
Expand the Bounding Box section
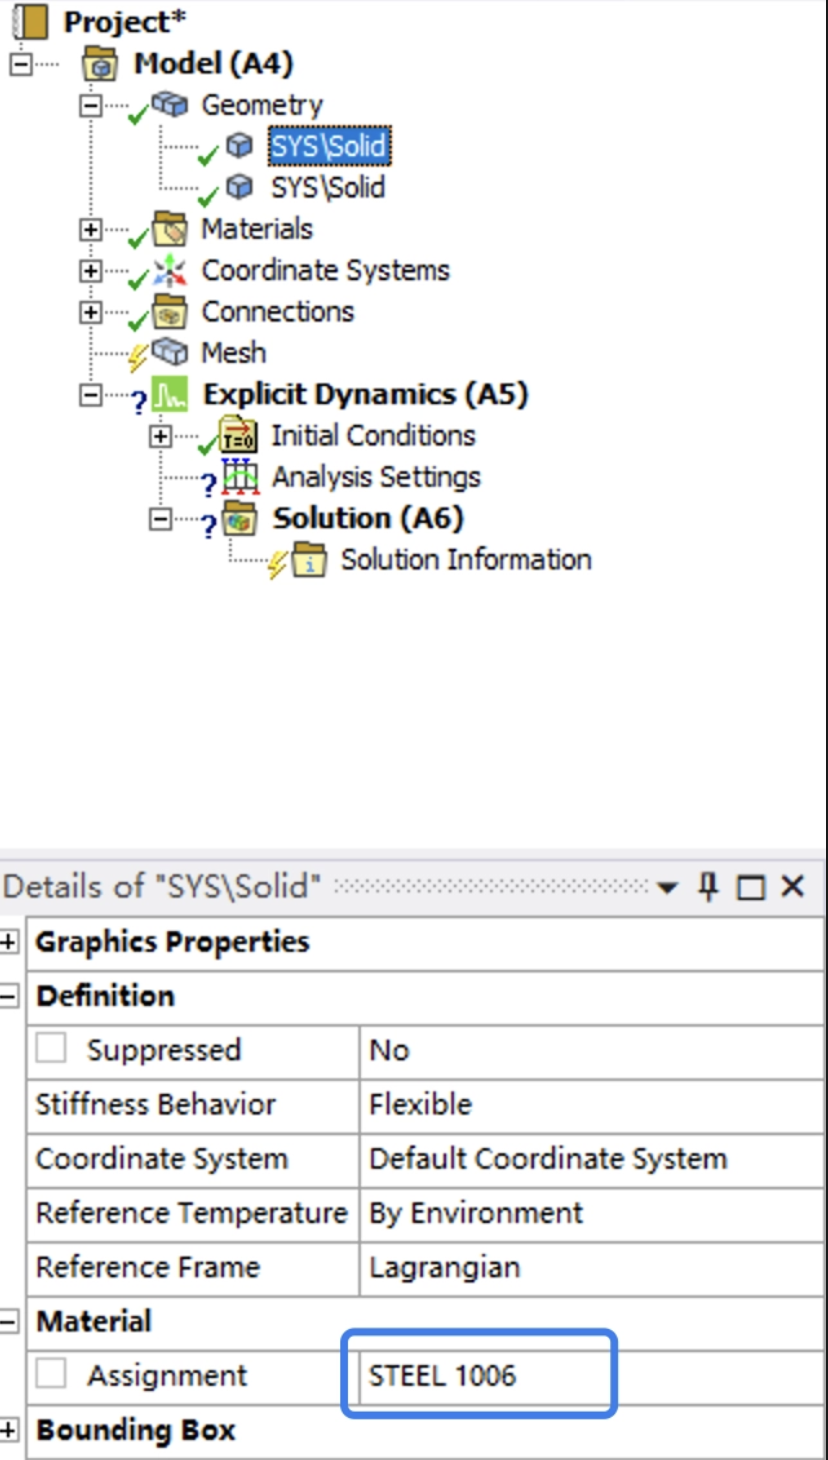[x=9, y=1430]
